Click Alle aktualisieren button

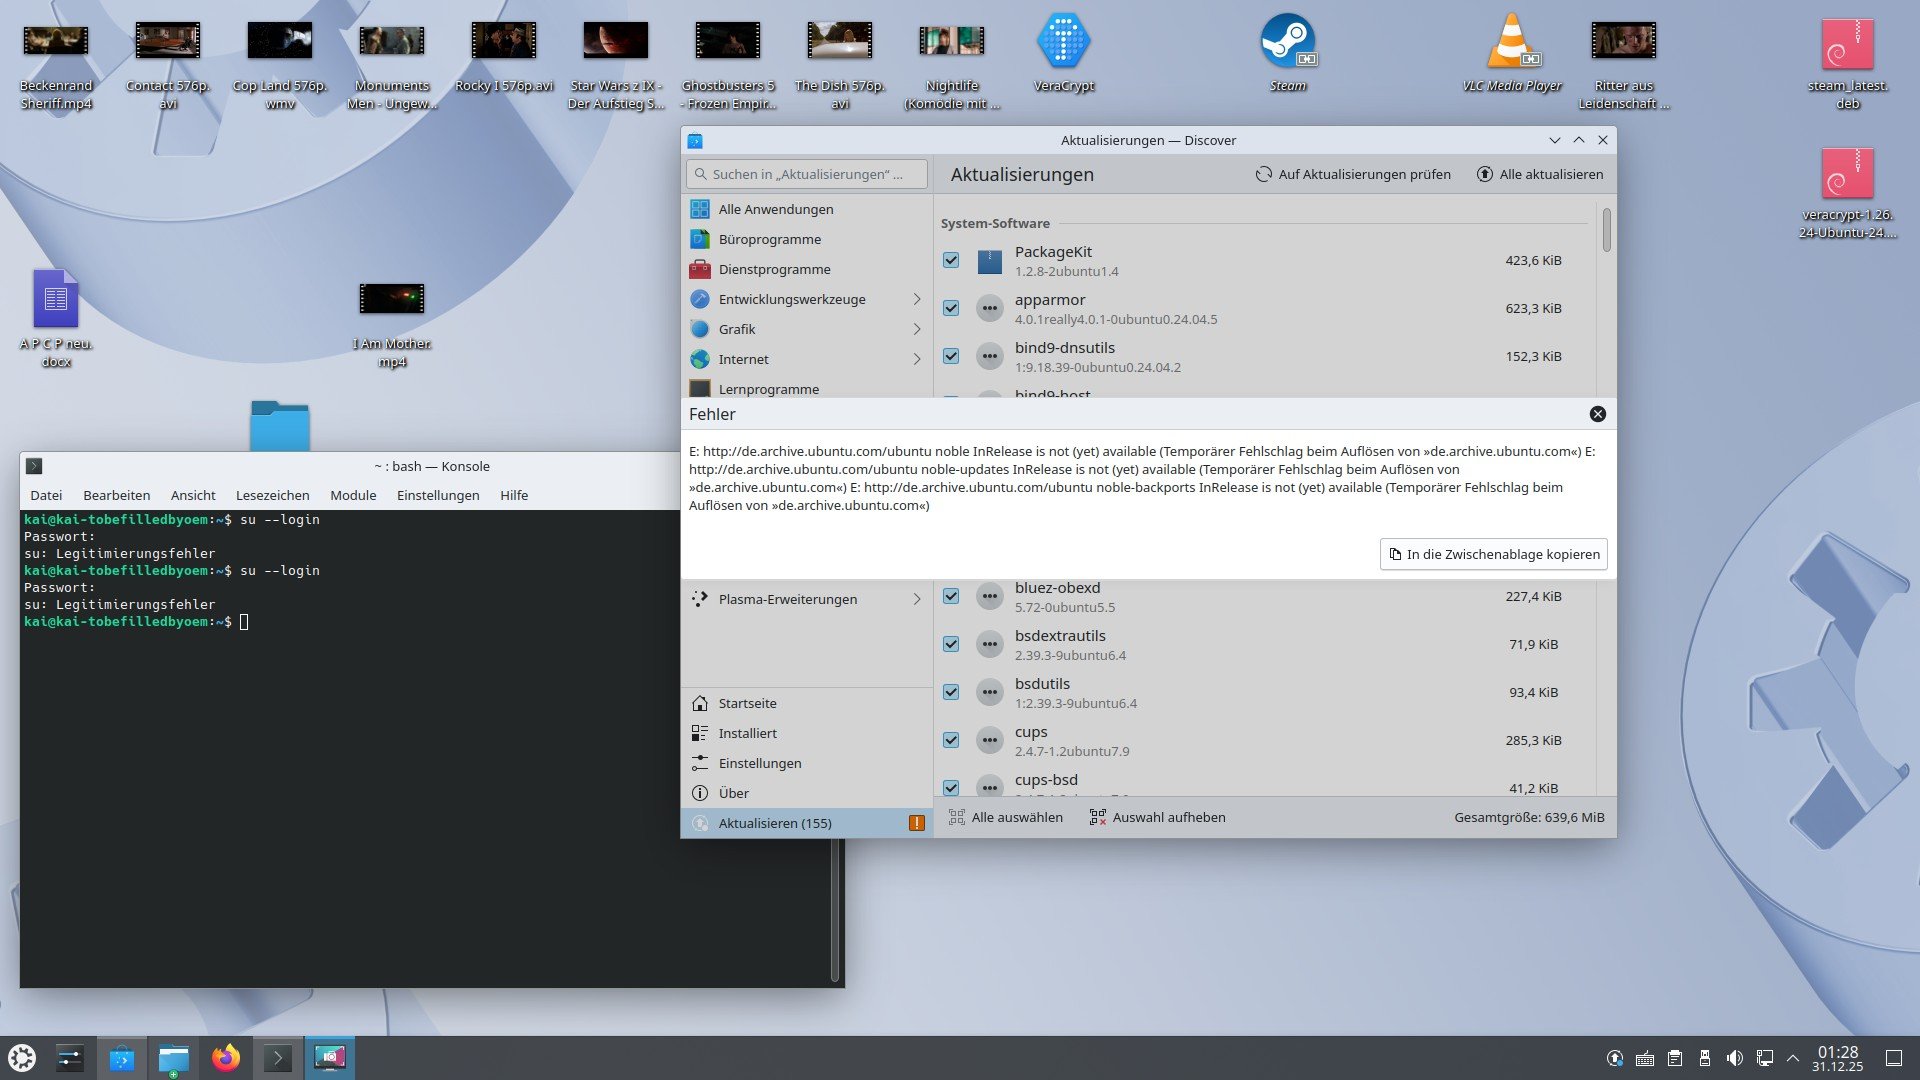[x=1540, y=174]
